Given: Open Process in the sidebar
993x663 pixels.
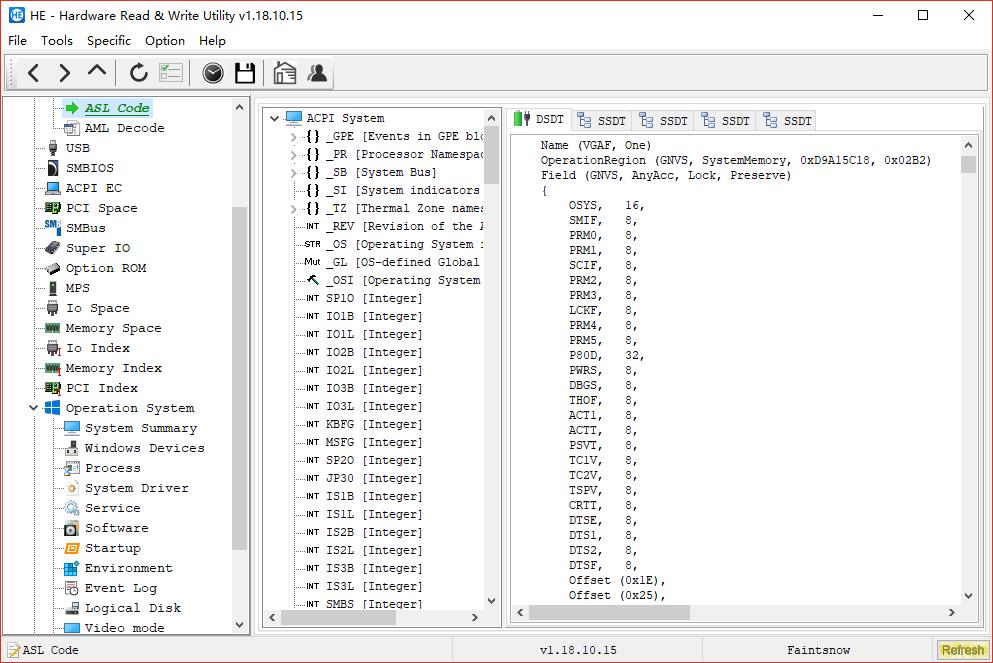Looking at the screenshot, I should pos(113,469).
